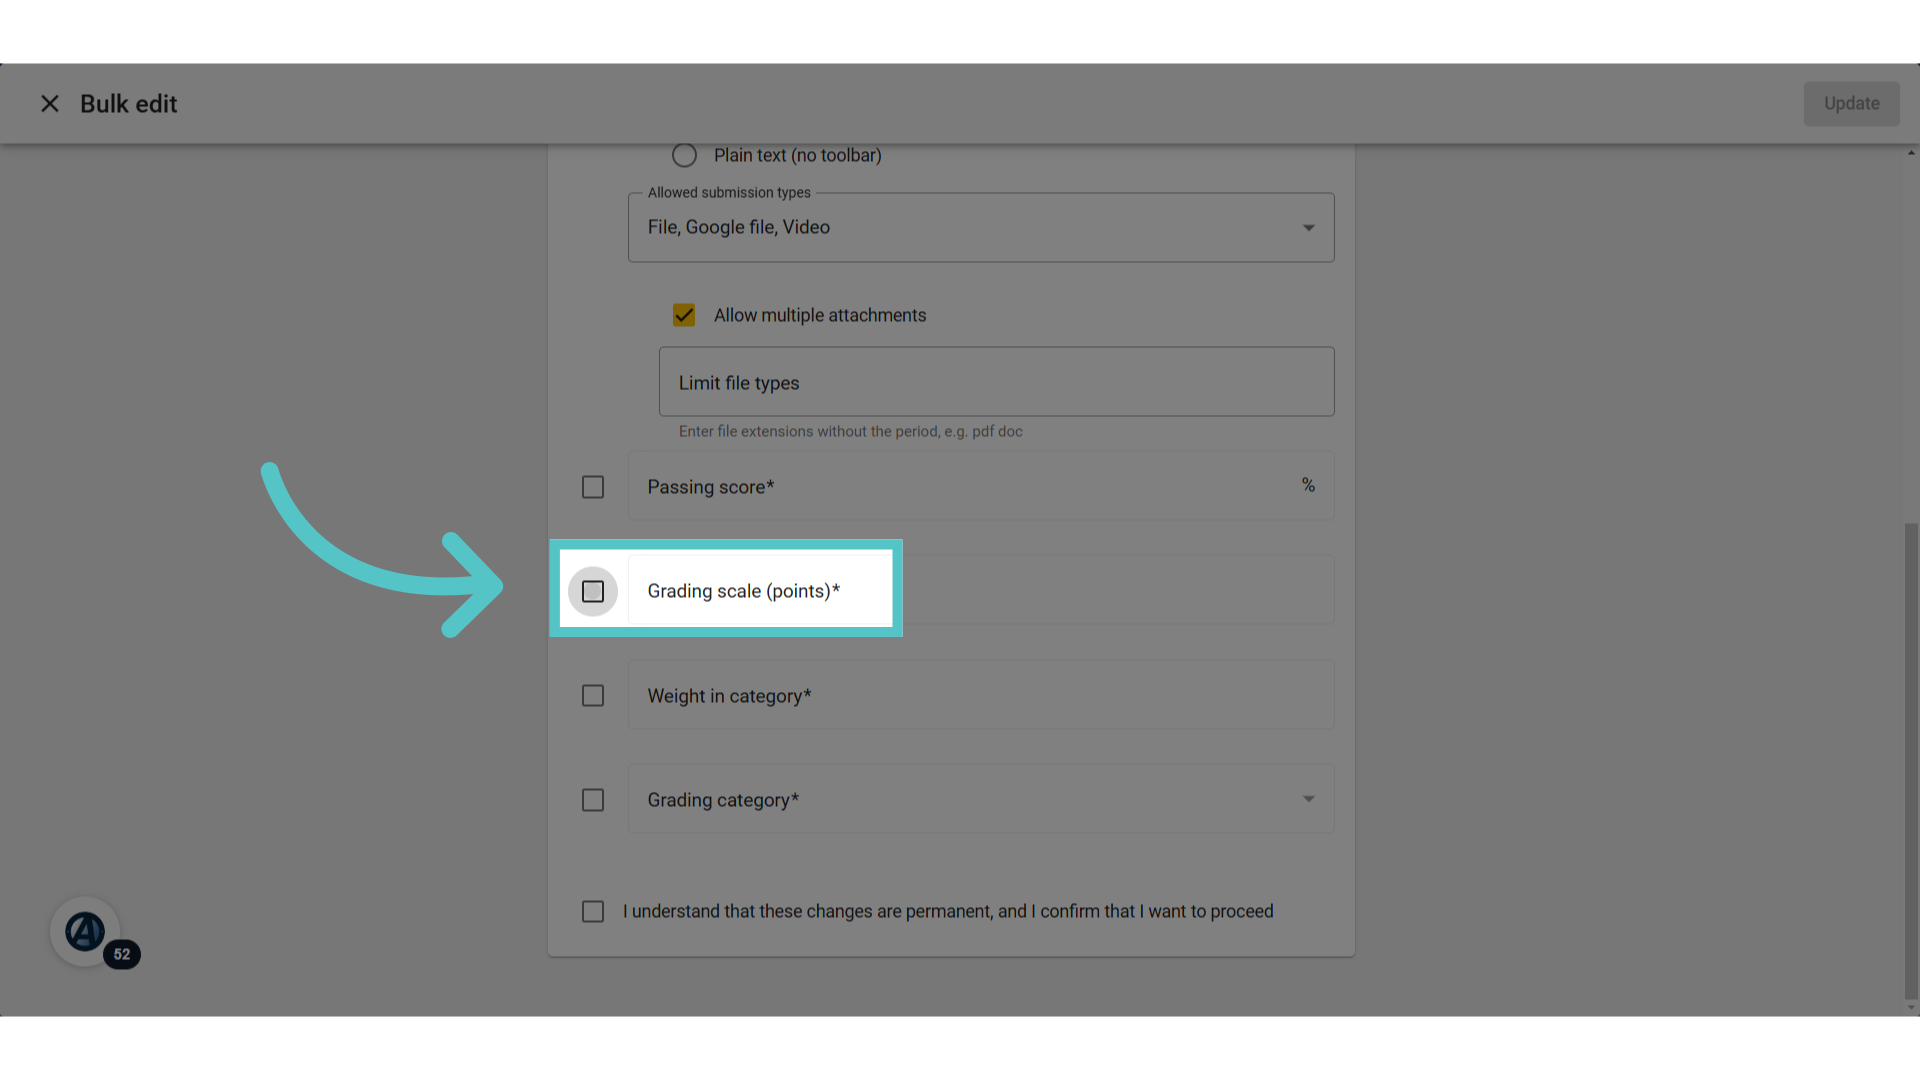Click the File, Google file, Video value
1920x1080 pixels.
739,228
